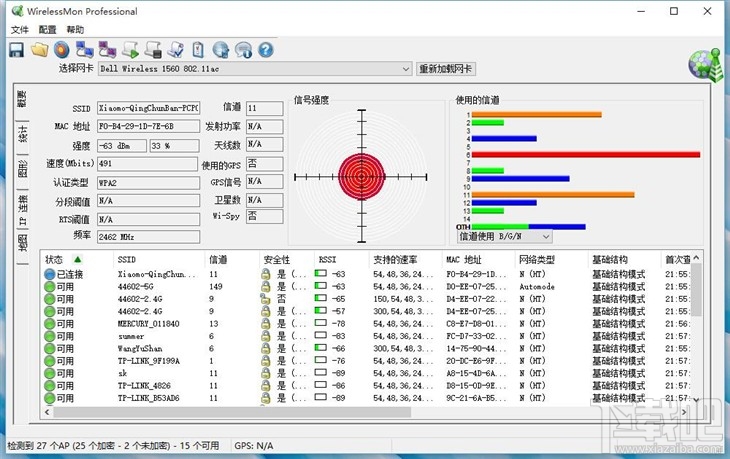730x459 pixels.
Task: Click the vertical scrollbar of the AP list
Action: click(696, 290)
